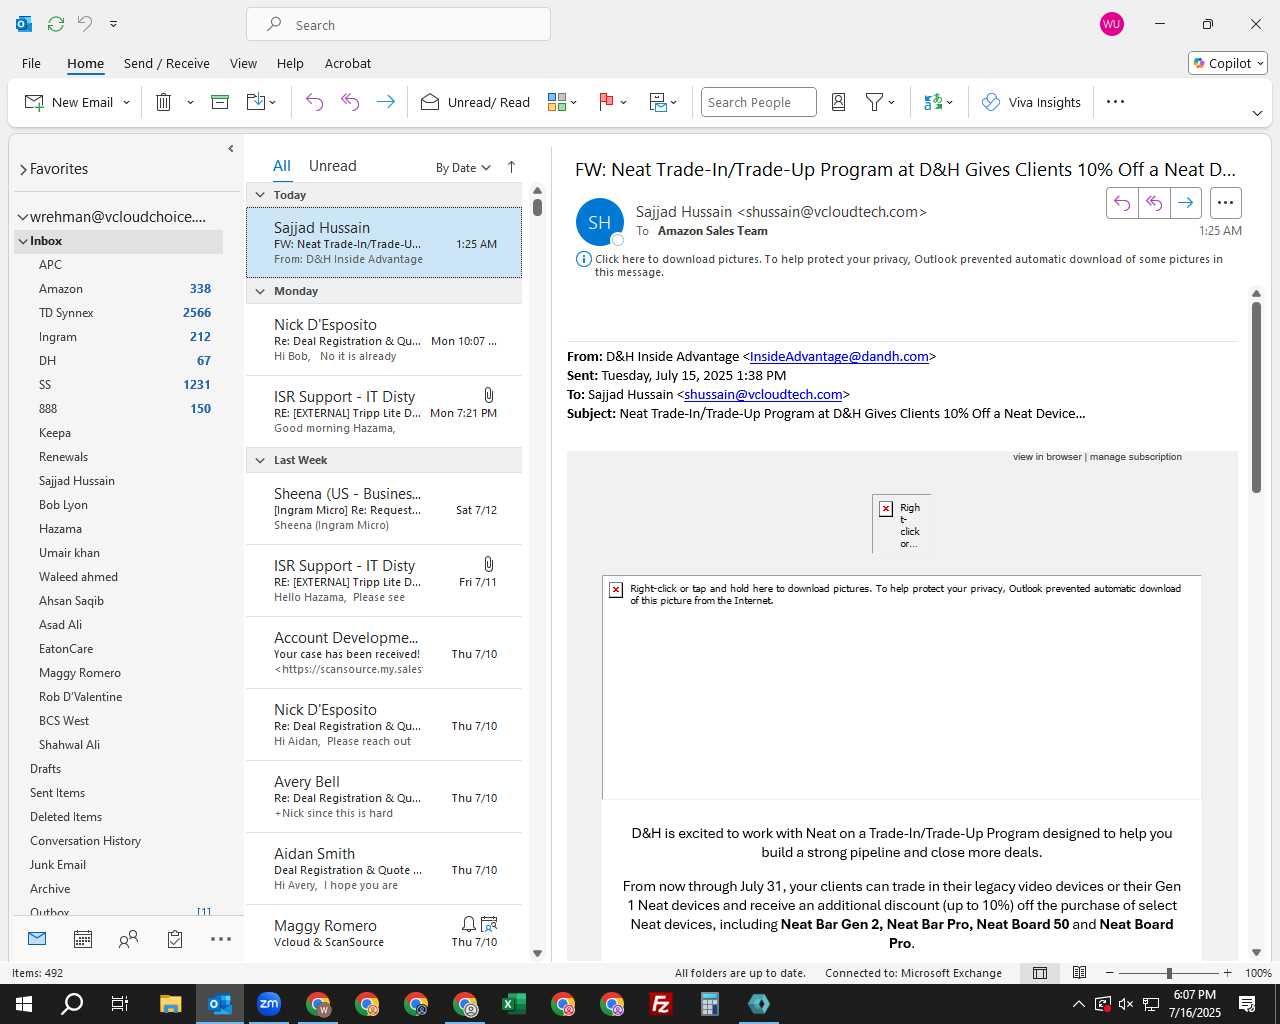Viewport: 1280px width, 1024px height.
Task: Open the Address Book icon
Action: 839,102
